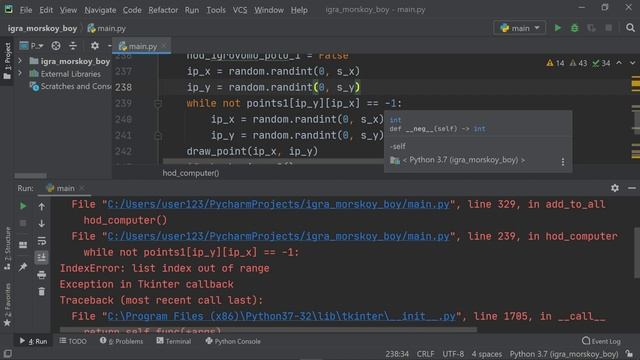
Task: Go to next highlighted error arrow
Action: (x=632, y=63)
